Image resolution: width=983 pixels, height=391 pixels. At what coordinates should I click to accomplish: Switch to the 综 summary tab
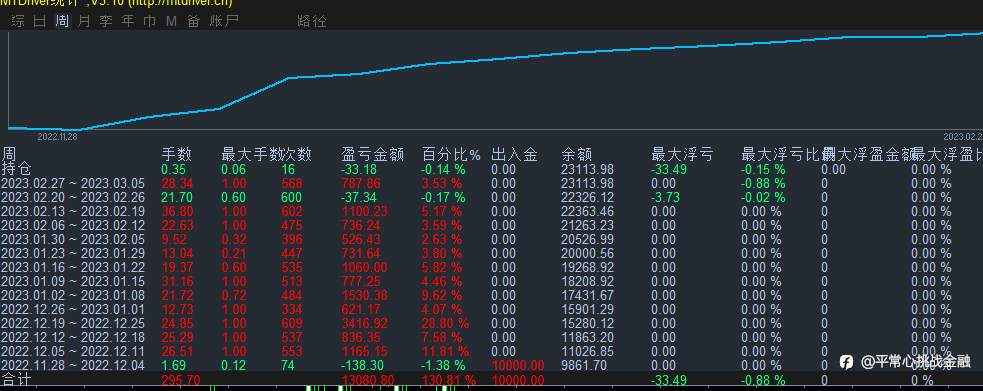pyautogui.click(x=18, y=21)
